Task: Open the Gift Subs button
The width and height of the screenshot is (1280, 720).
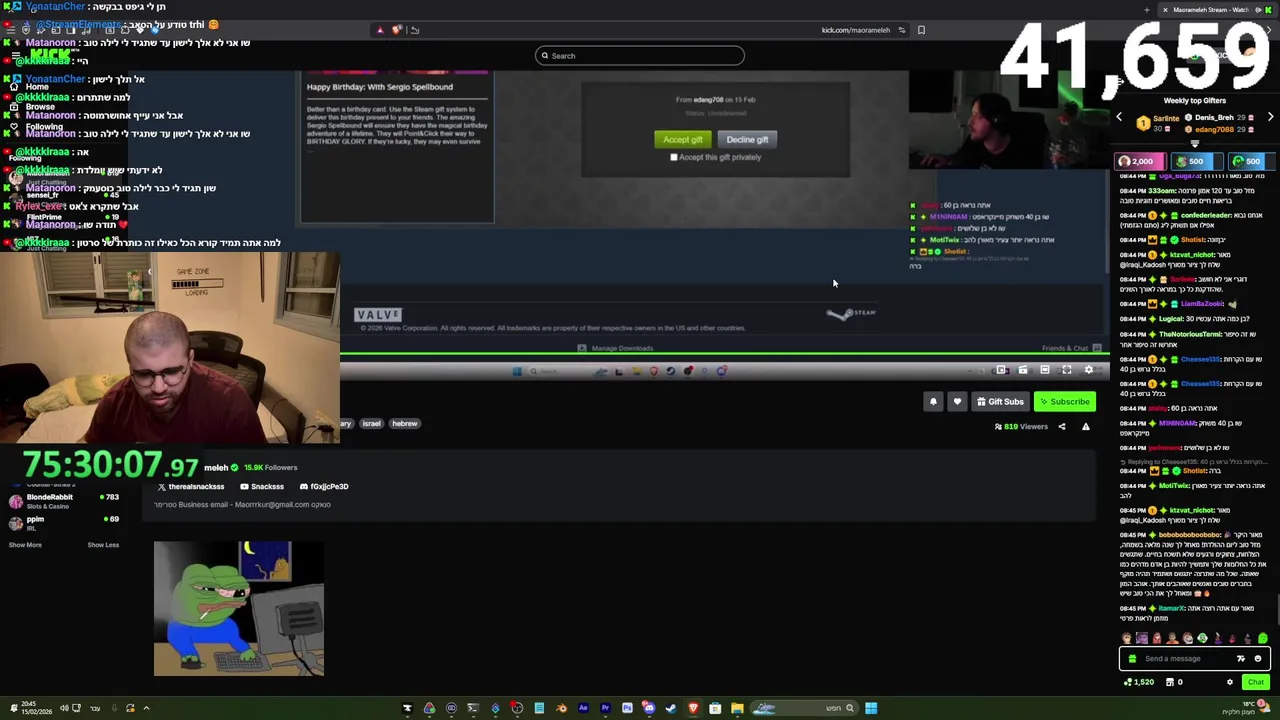Action: [x=1000, y=402]
